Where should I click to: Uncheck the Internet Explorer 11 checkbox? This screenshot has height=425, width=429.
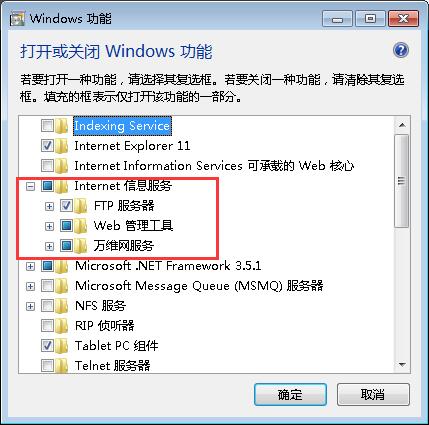point(47,146)
